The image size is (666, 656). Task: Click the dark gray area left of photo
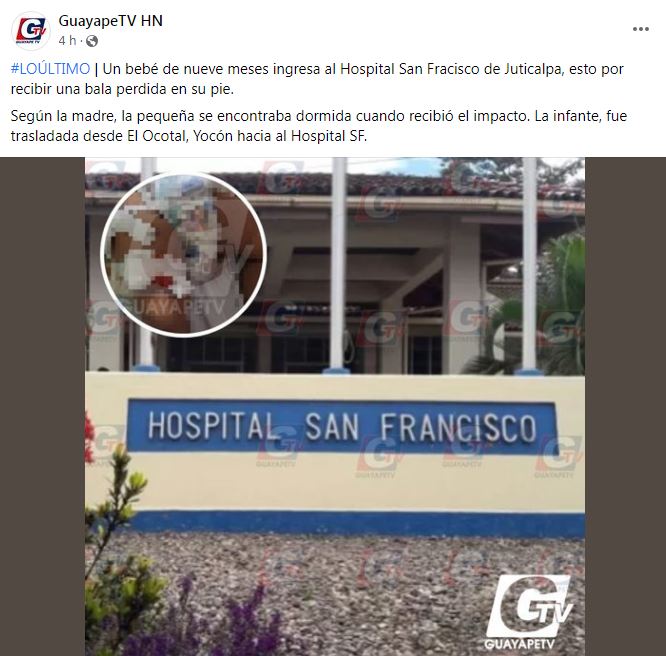pyautogui.click(x=42, y=407)
